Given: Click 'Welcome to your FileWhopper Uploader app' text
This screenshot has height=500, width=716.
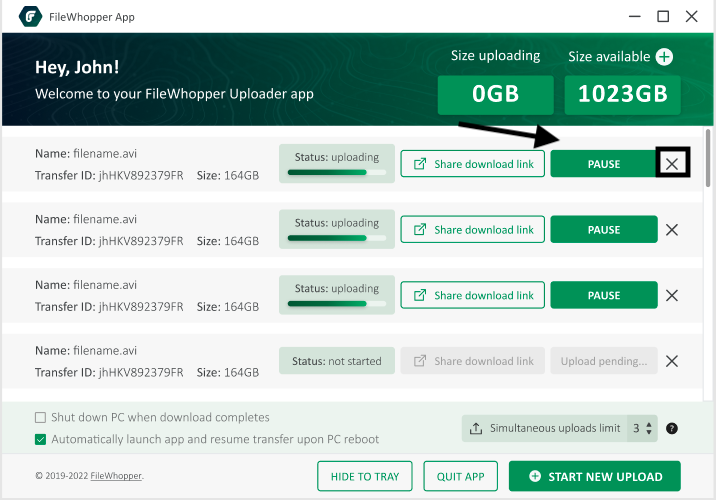Looking at the screenshot, I should point(174,94).
